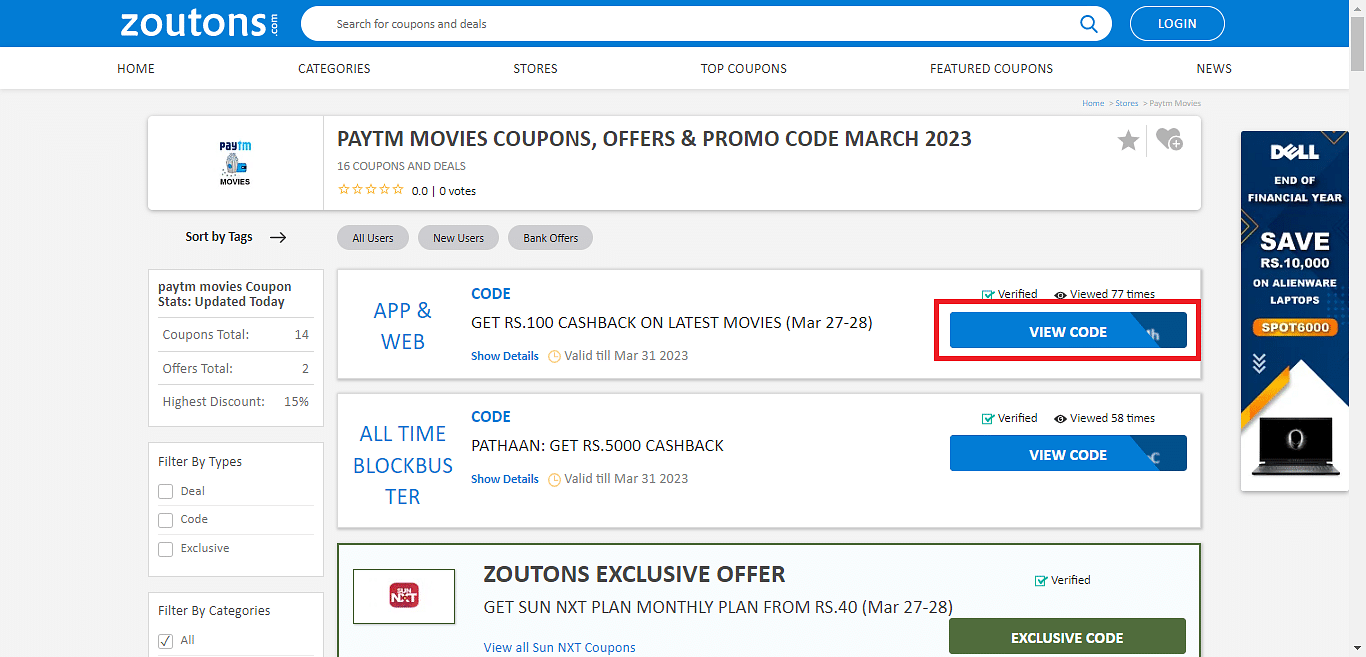Click the rating stars for Paytm Movies
This screenshot has width=1366, height=657.
(371, 190)
